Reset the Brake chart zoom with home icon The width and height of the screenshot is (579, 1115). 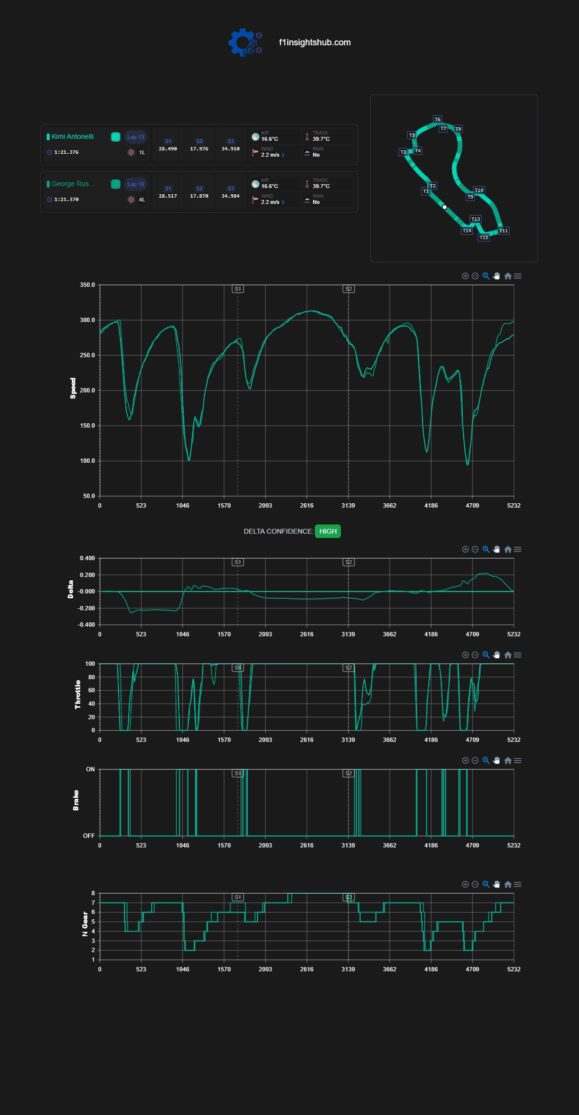pyautogui.click(x=508, y=760)
